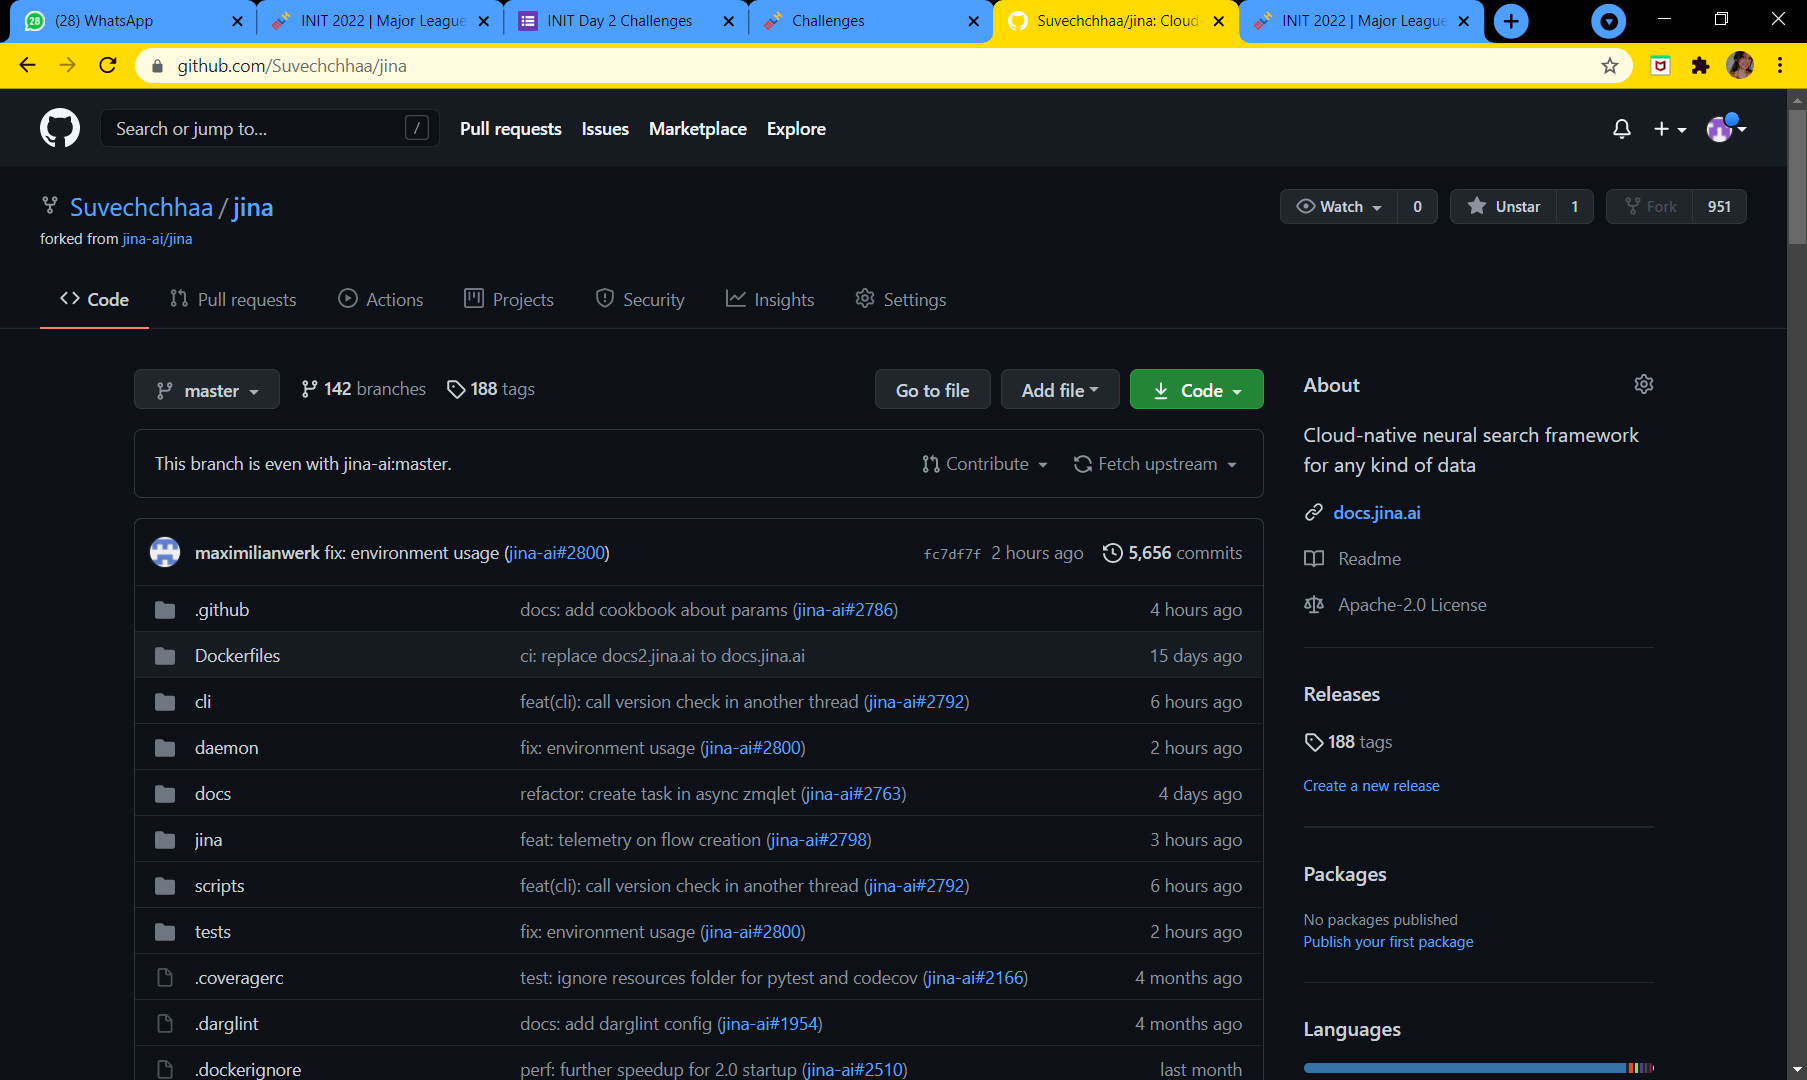Switch to the Projects tab
The width and height of the screenshot is (1807, 1080).
tap(509, 300)
